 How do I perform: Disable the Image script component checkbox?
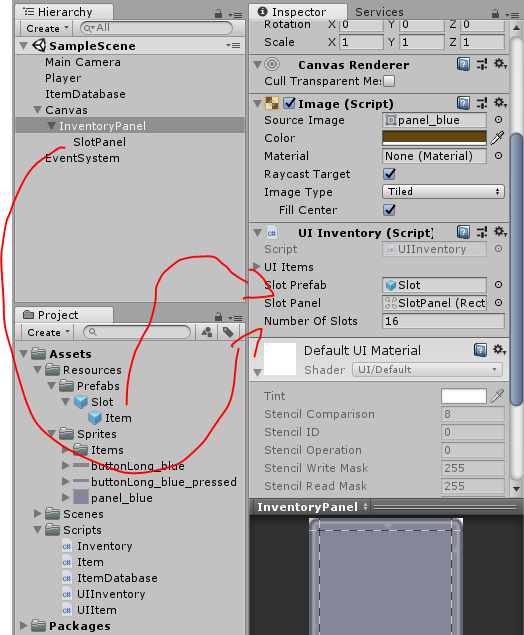point(289,103)
